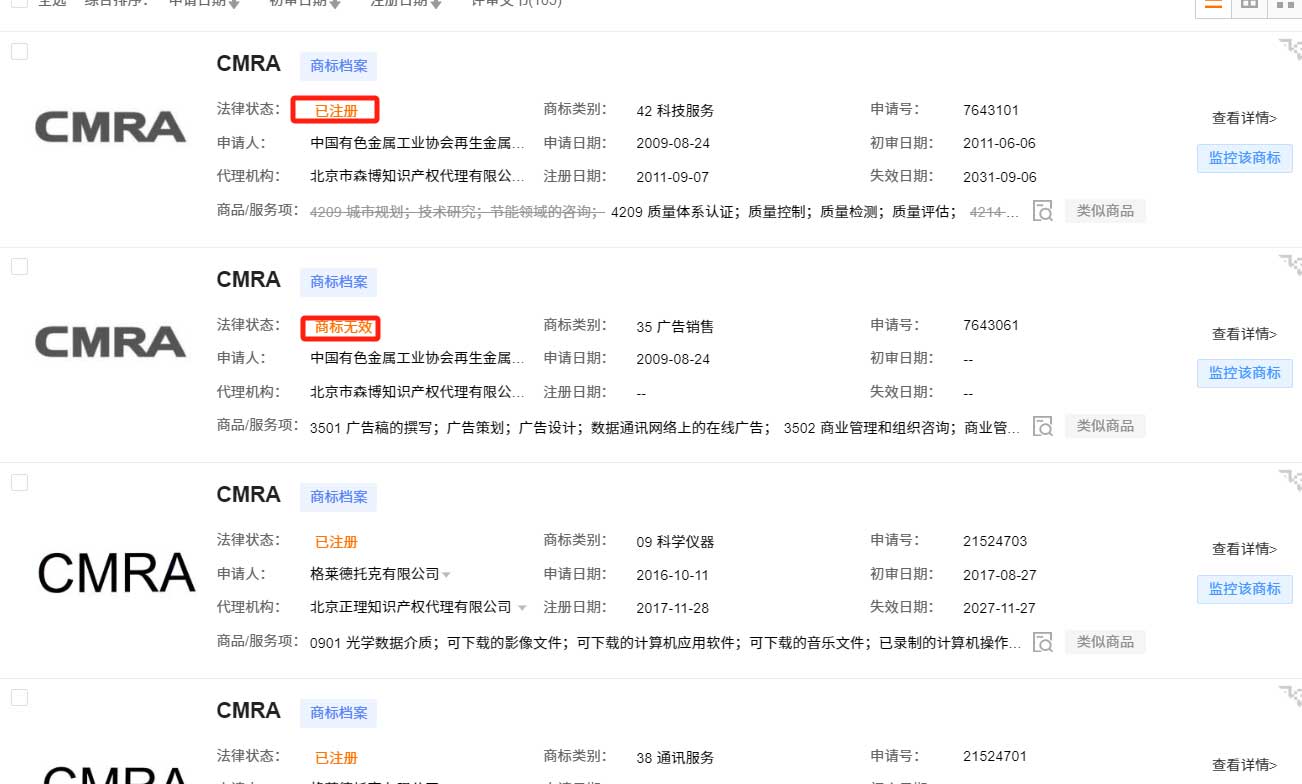Click goods text 0901 光学数据介质
This screenshot has height=784, width=1302.
point(371,643)
